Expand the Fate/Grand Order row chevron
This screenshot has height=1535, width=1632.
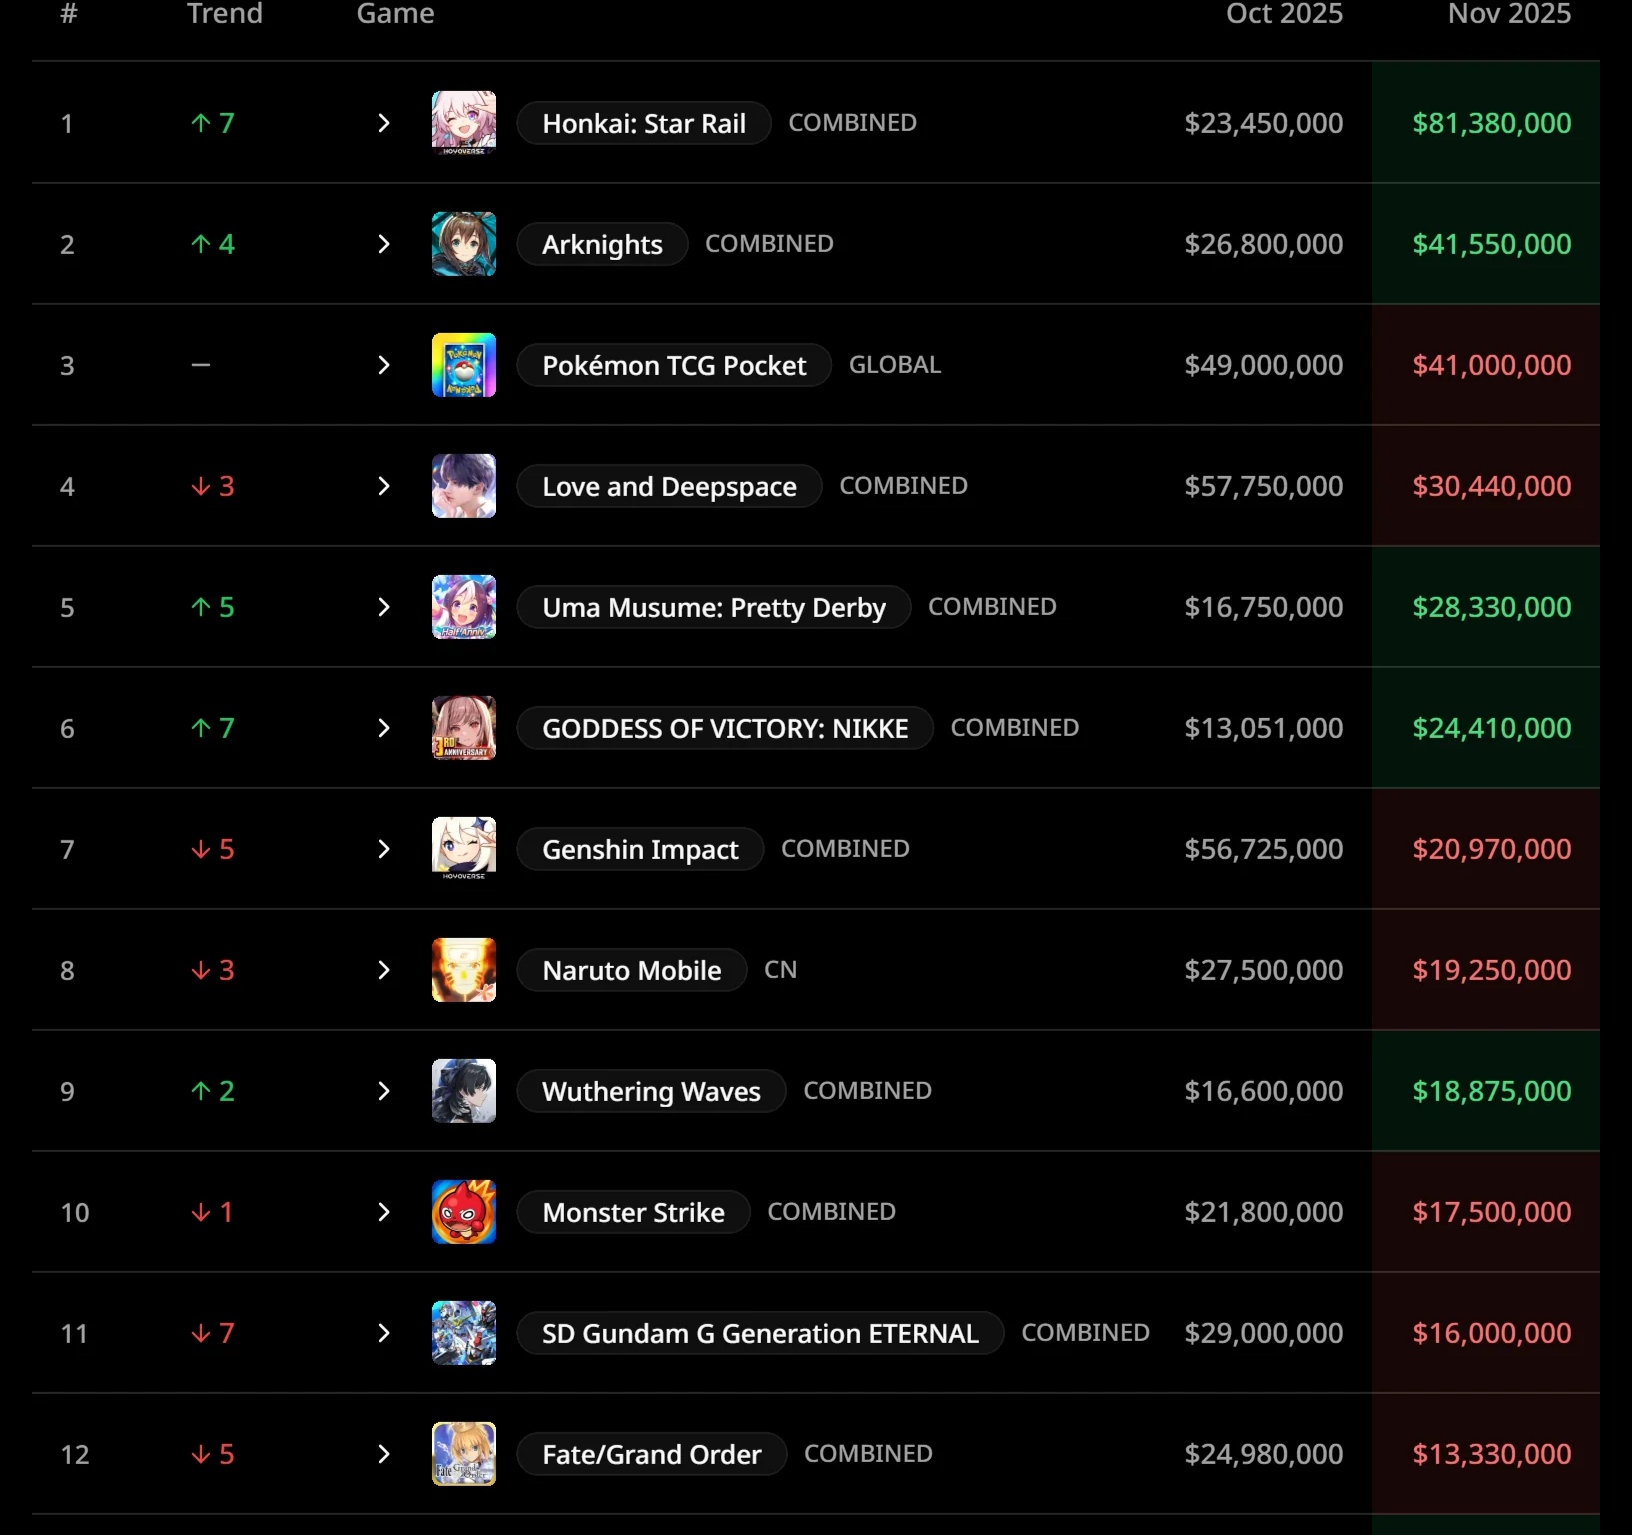384,1454
